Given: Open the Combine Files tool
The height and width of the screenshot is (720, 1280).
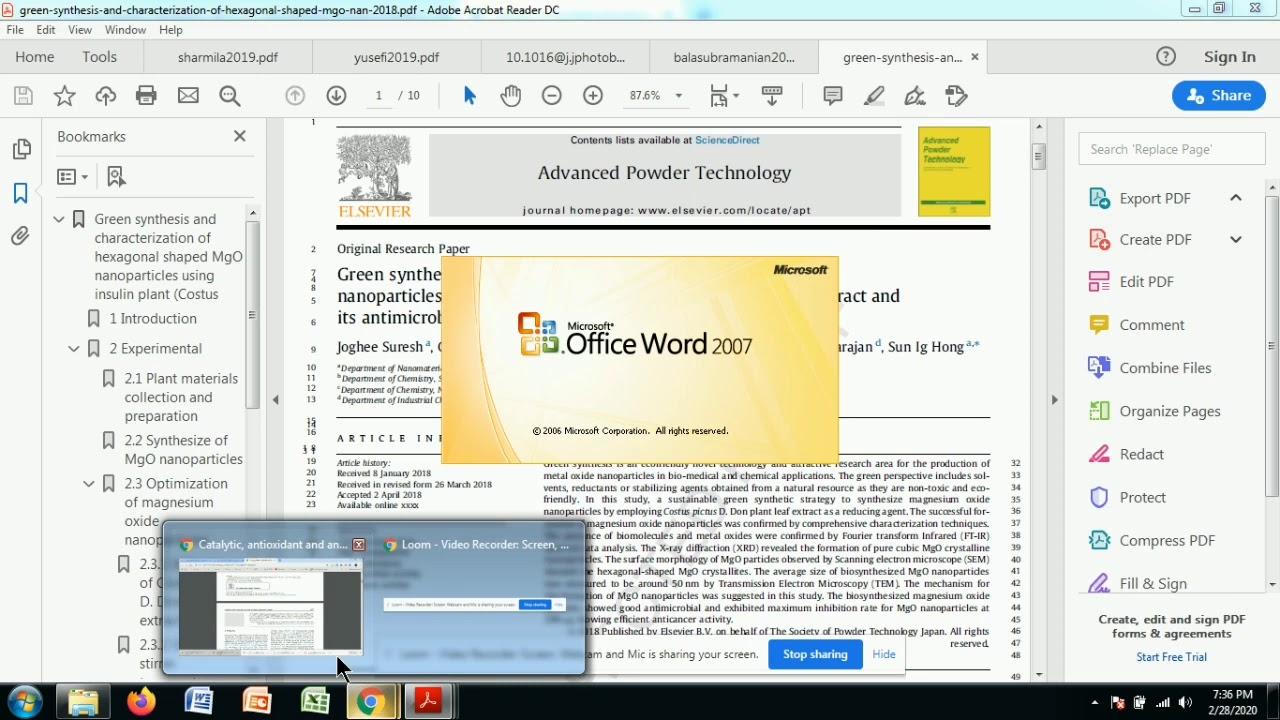Looking at the screenshot, I should point(1165,368).
